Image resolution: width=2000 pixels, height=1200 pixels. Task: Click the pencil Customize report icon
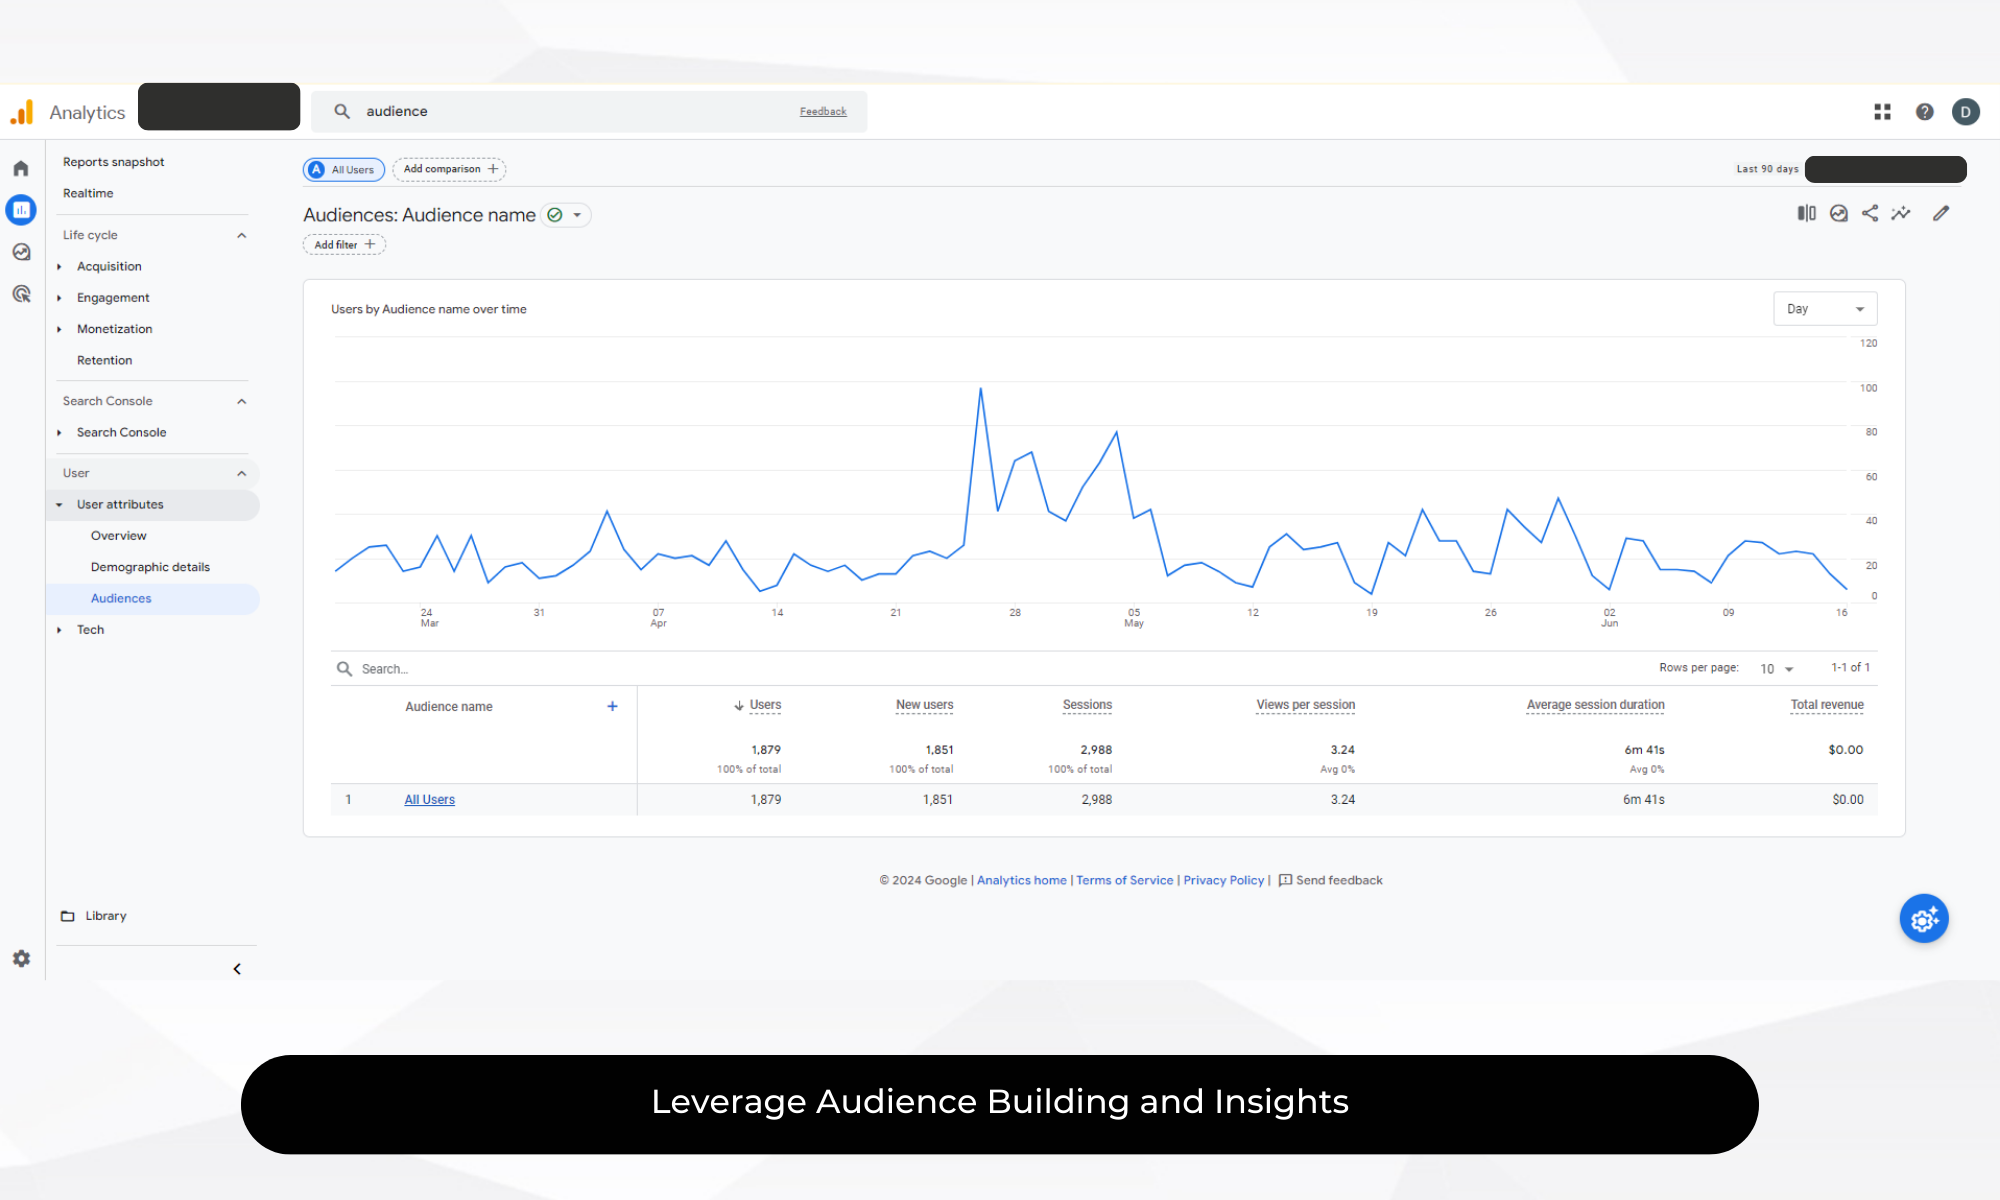(1941, 213)
